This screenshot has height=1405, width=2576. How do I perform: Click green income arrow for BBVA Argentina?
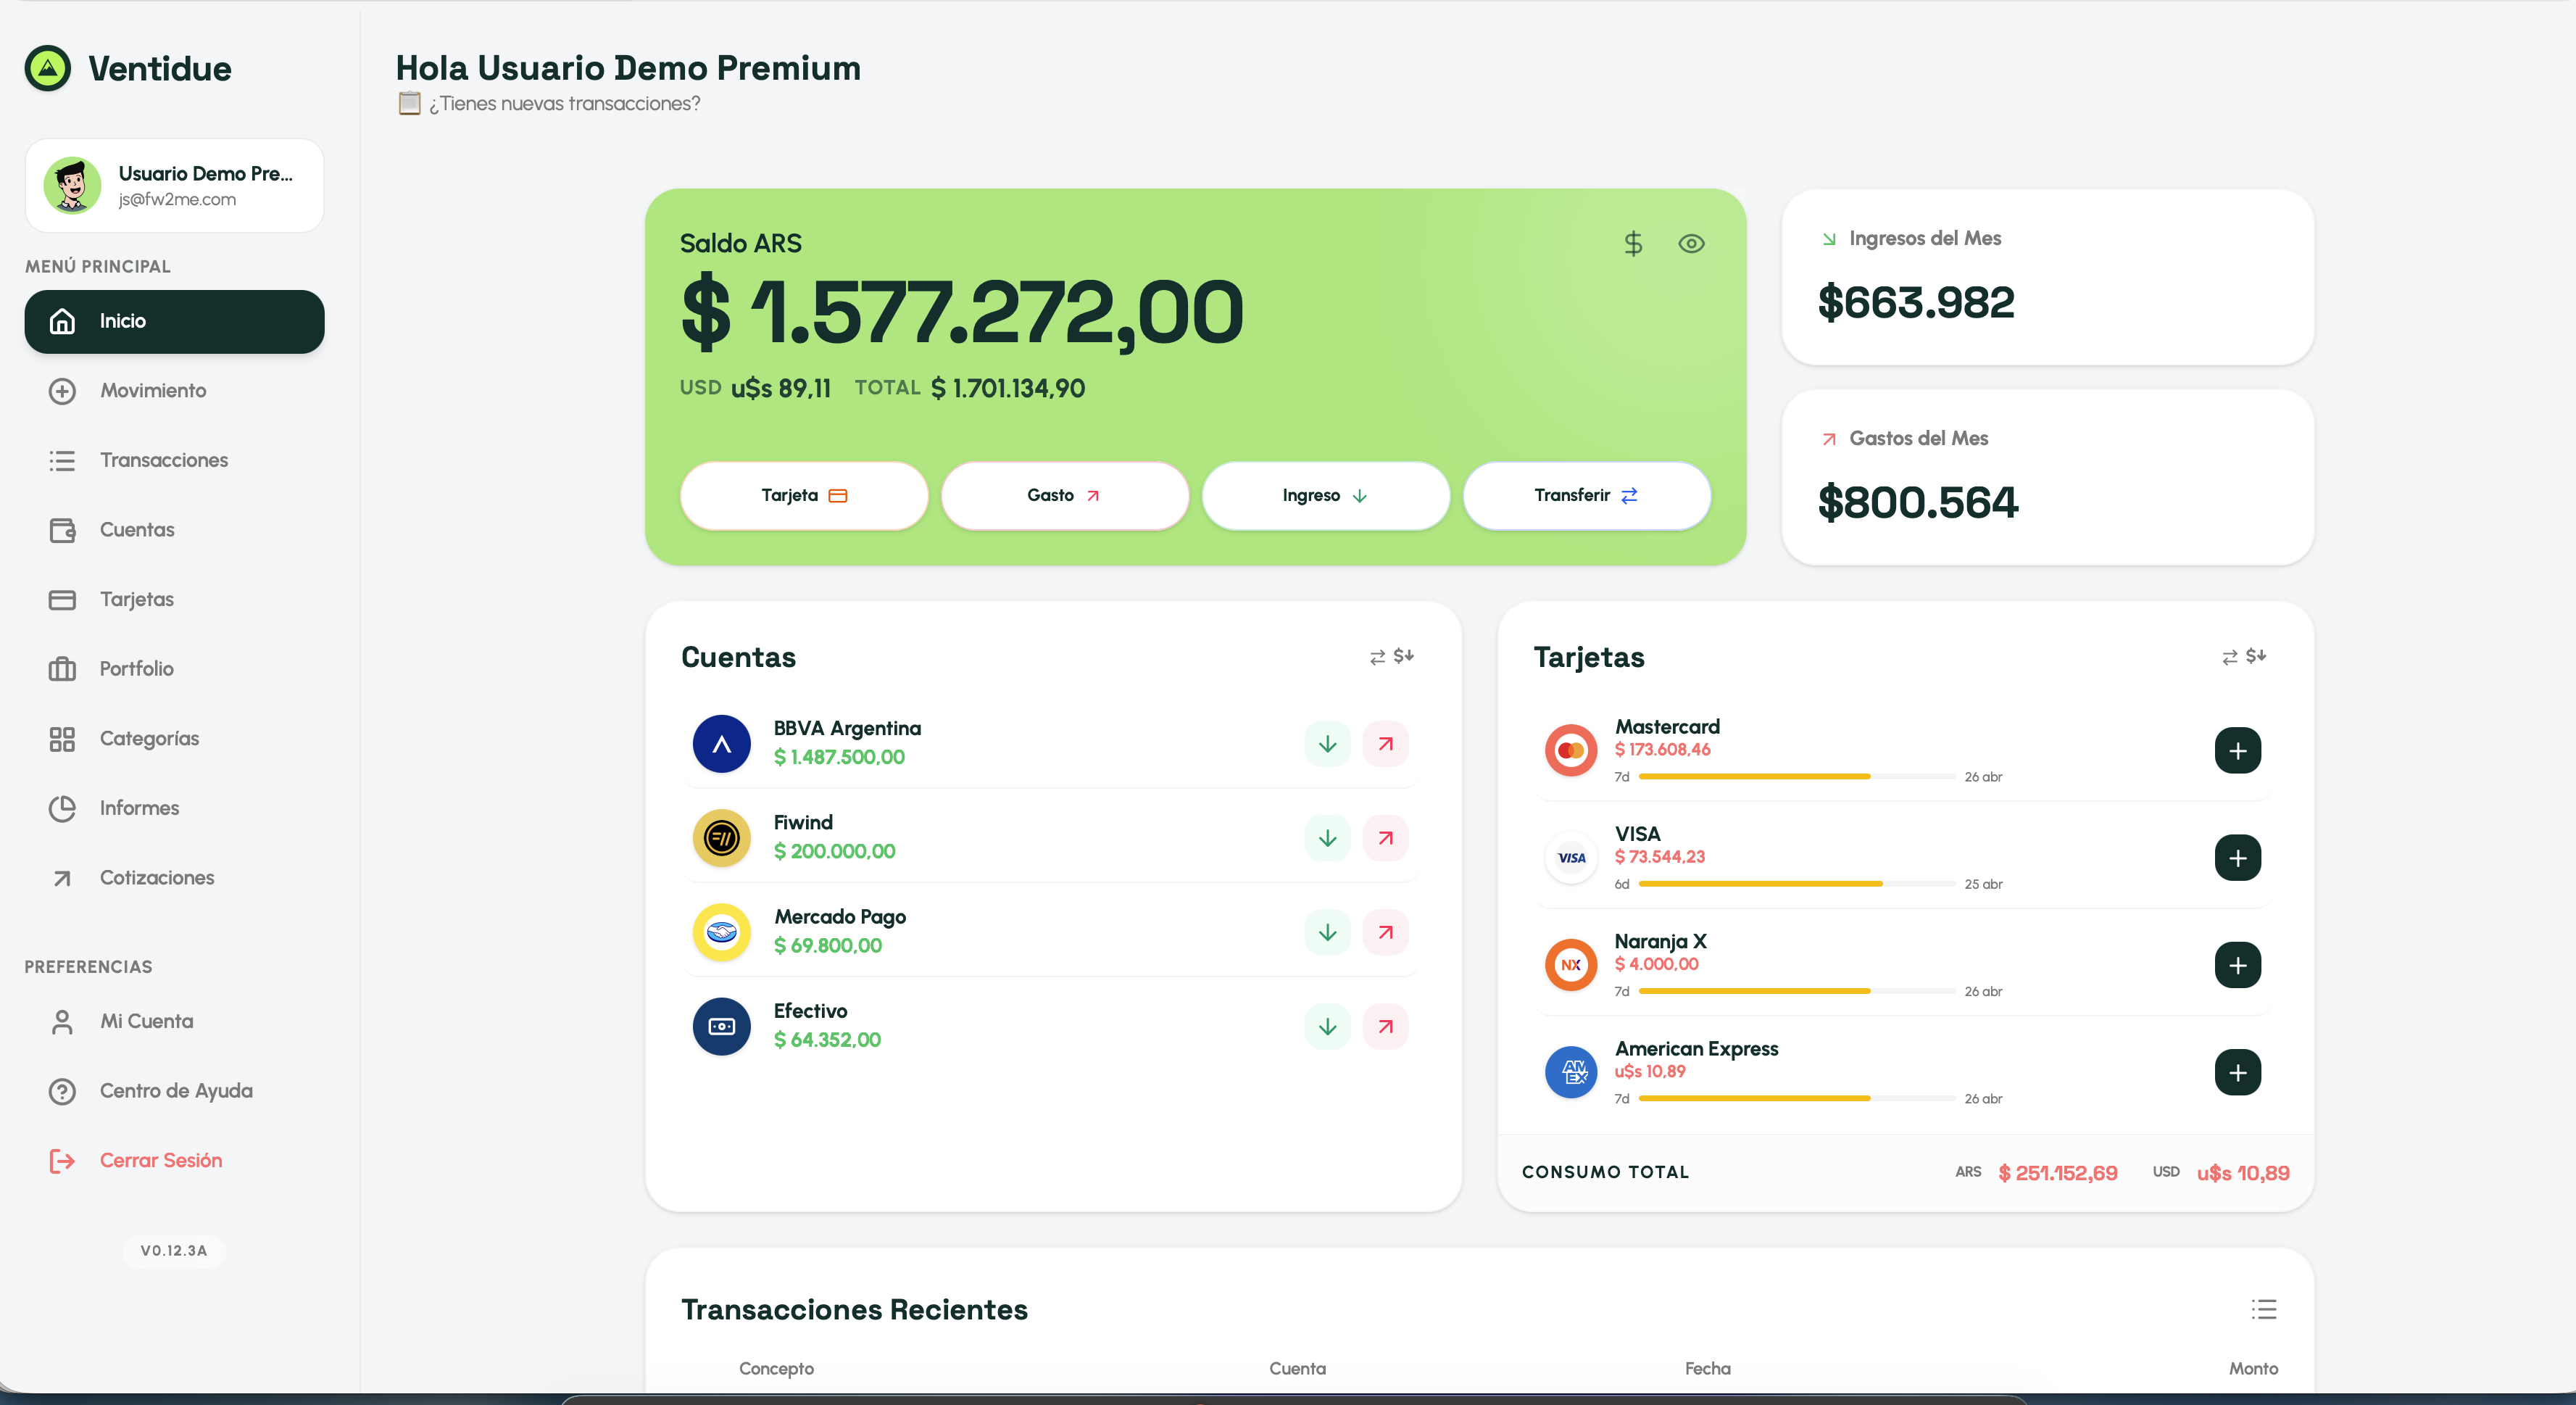tap(1327, 744)
